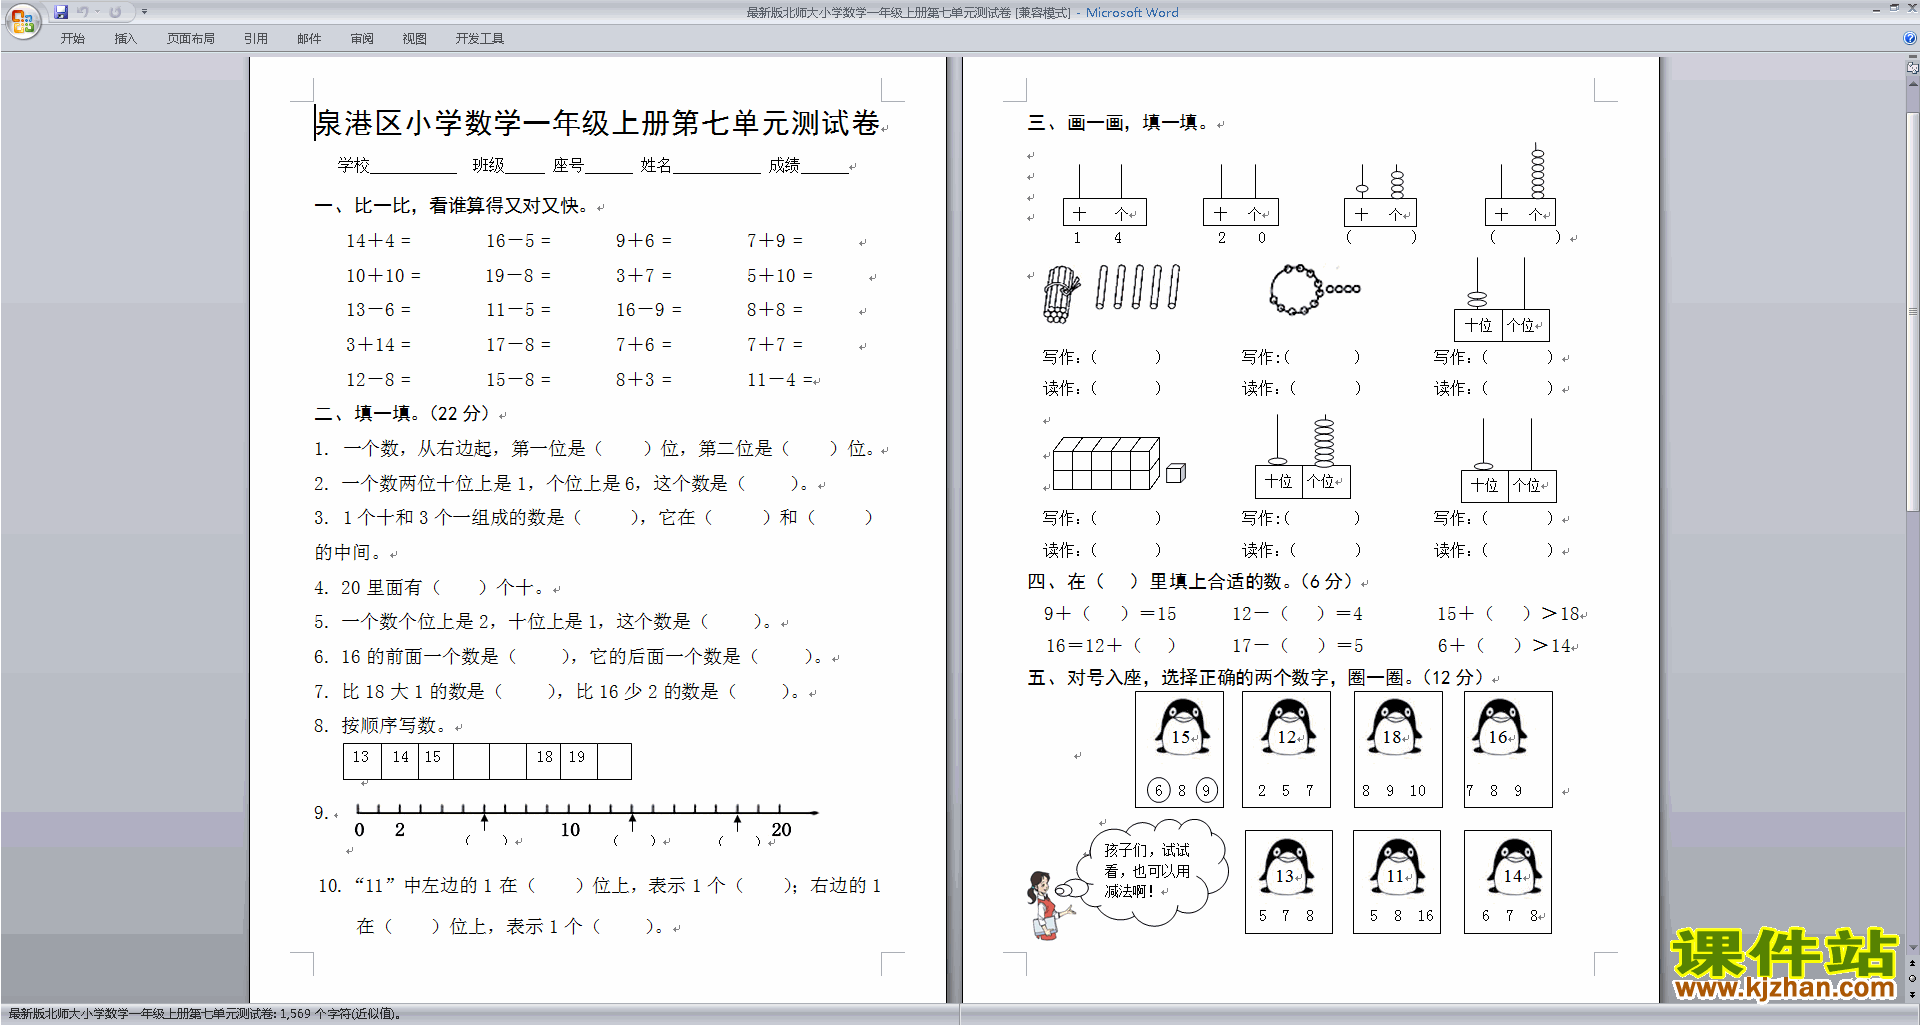
Task: Click the equation 14+4 =
Action: point(378,241)
